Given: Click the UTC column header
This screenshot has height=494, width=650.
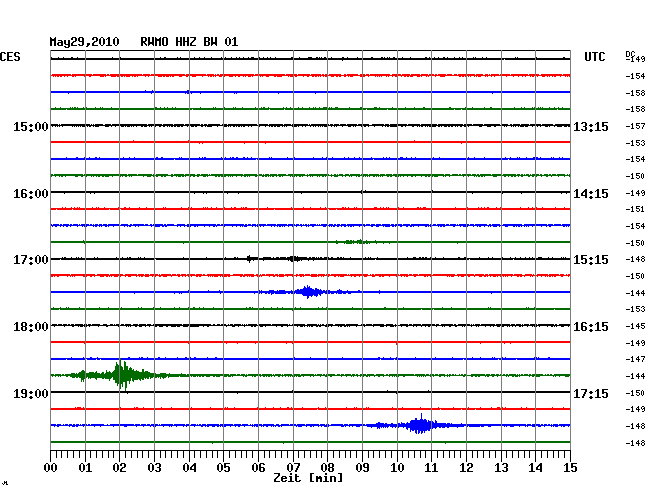Looking at the screenshot, I should 594,57.
